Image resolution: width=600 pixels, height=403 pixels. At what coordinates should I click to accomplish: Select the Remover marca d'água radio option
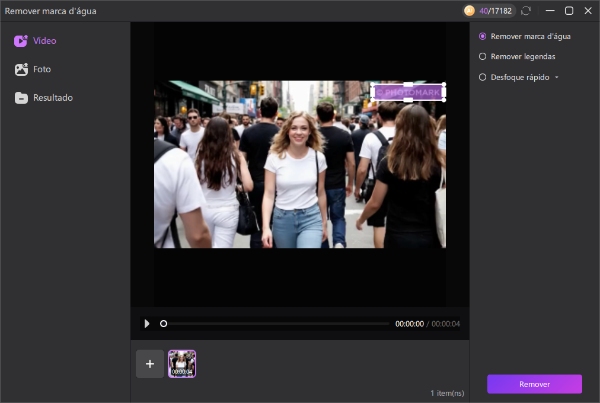(483, 36)
